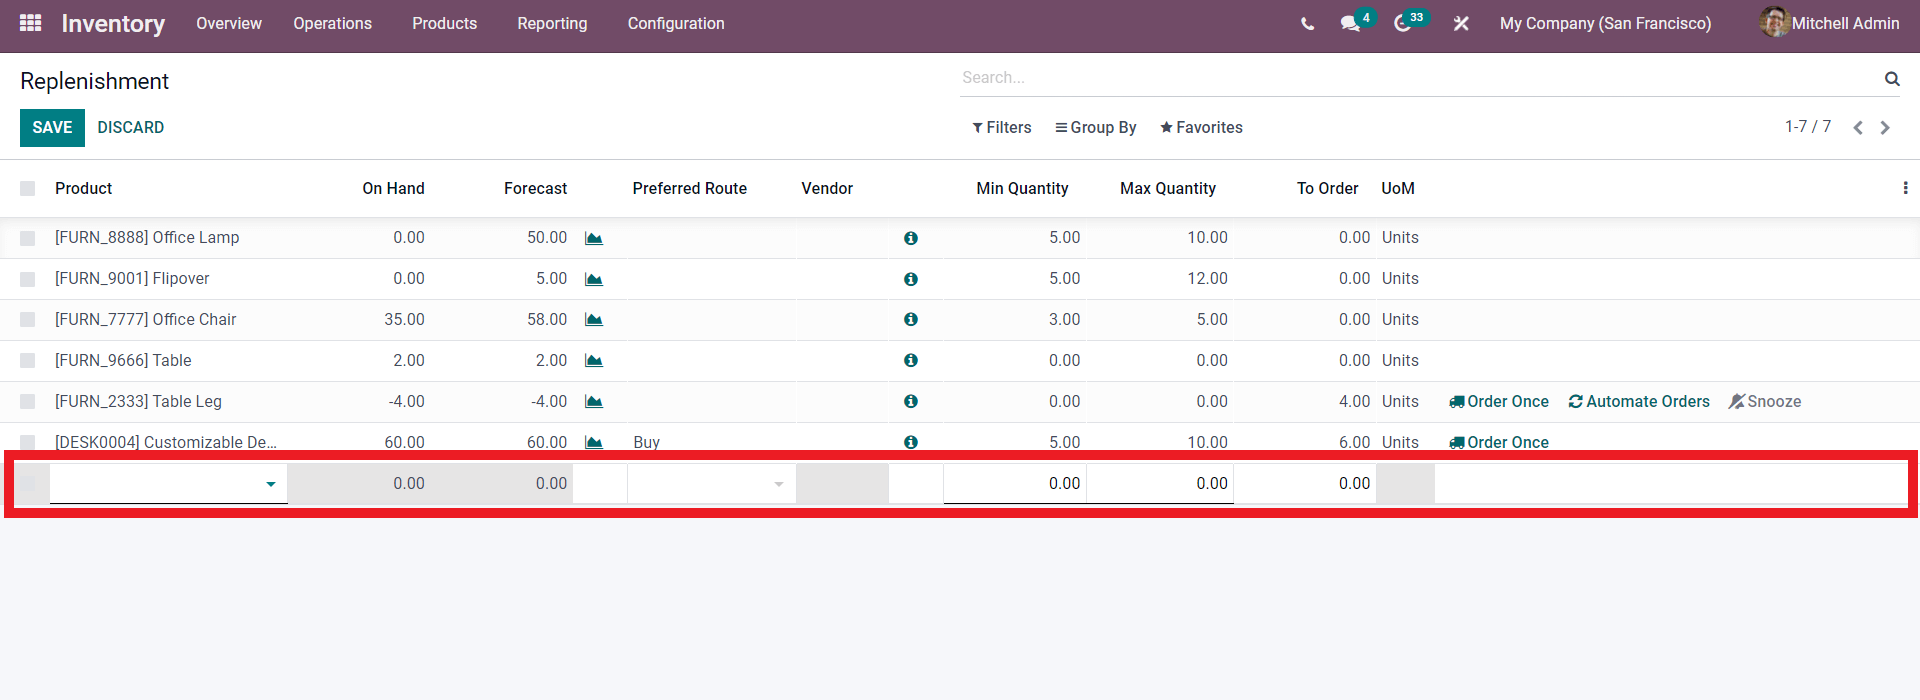The width and height of the screenshot is (1920, 700).
Task: Tick the Customizable Desk row checkbox
Action: 27,442
